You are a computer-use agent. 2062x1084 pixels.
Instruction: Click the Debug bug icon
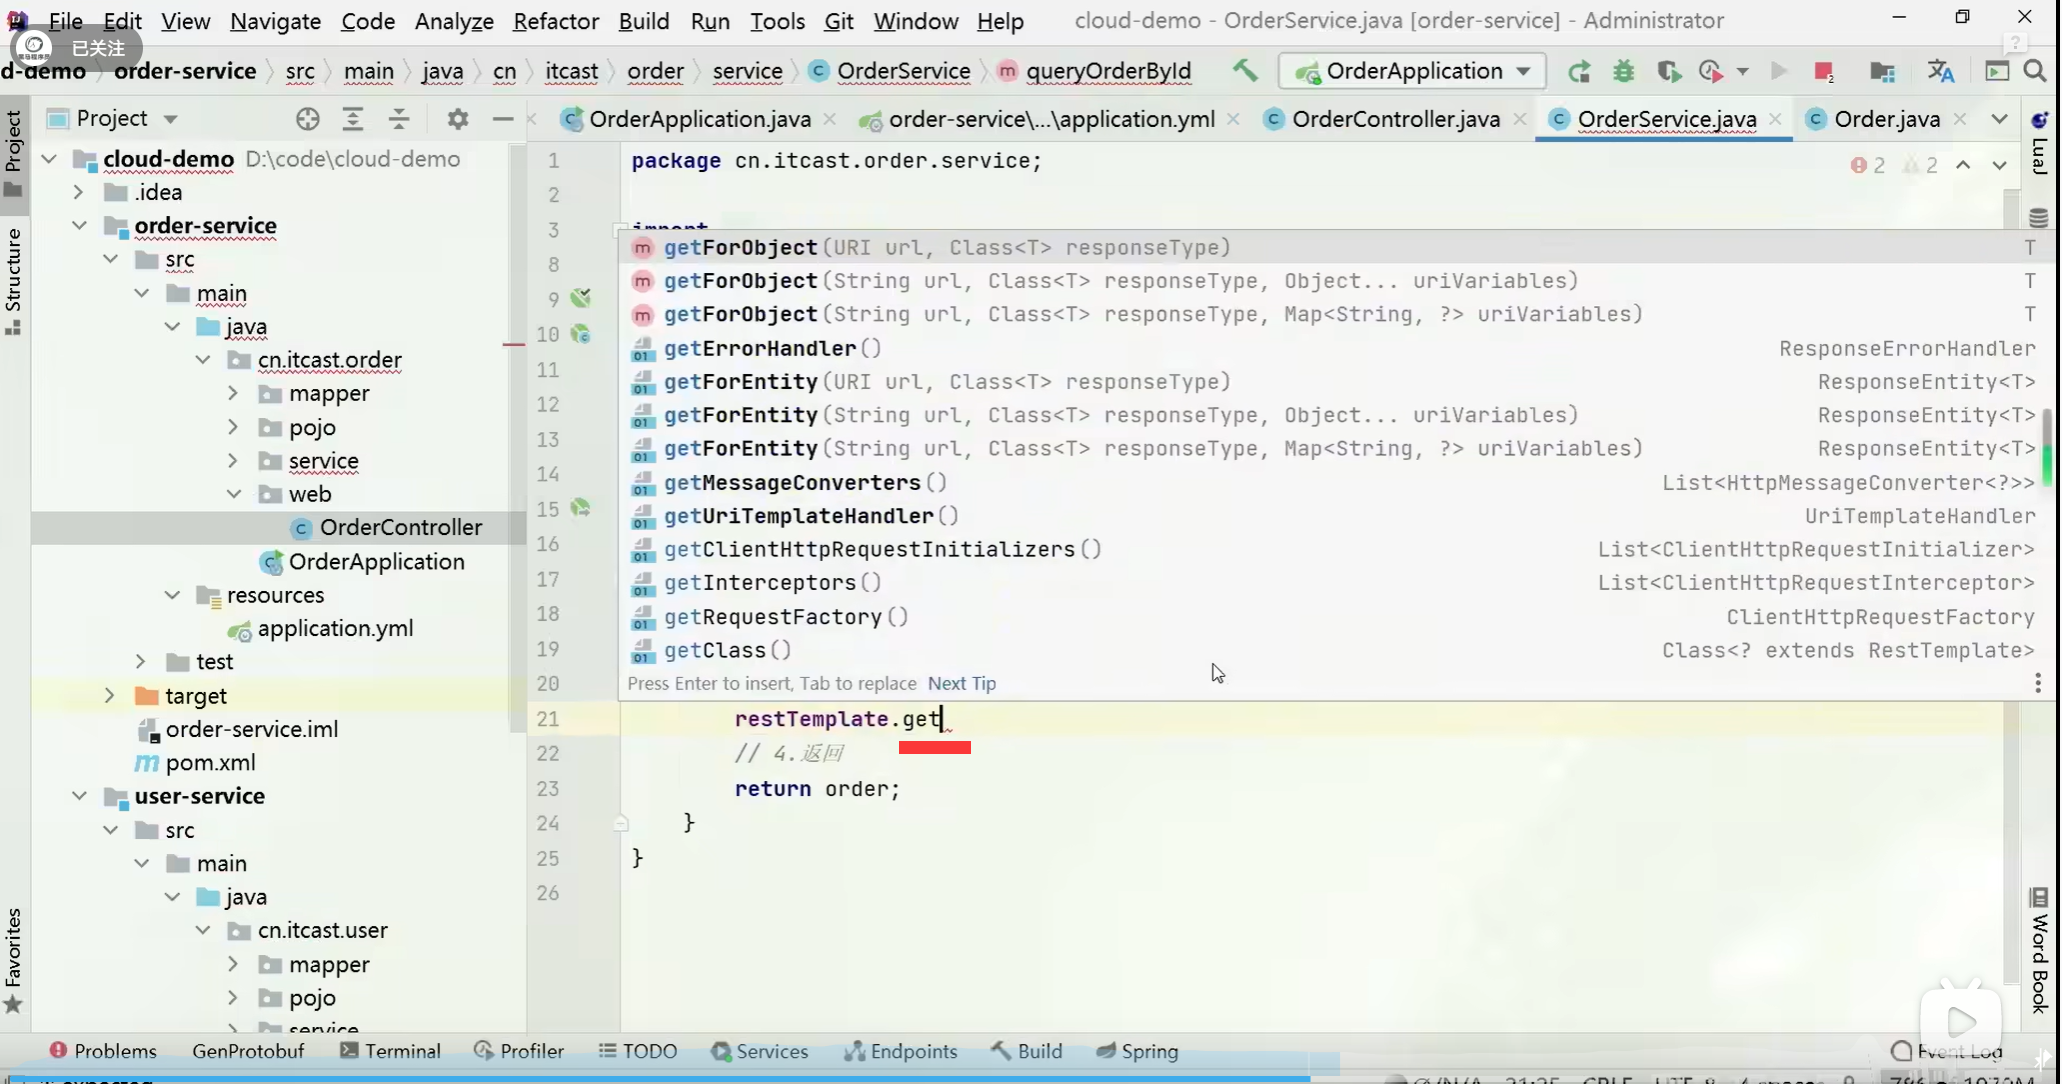[x=1624, y=71]
